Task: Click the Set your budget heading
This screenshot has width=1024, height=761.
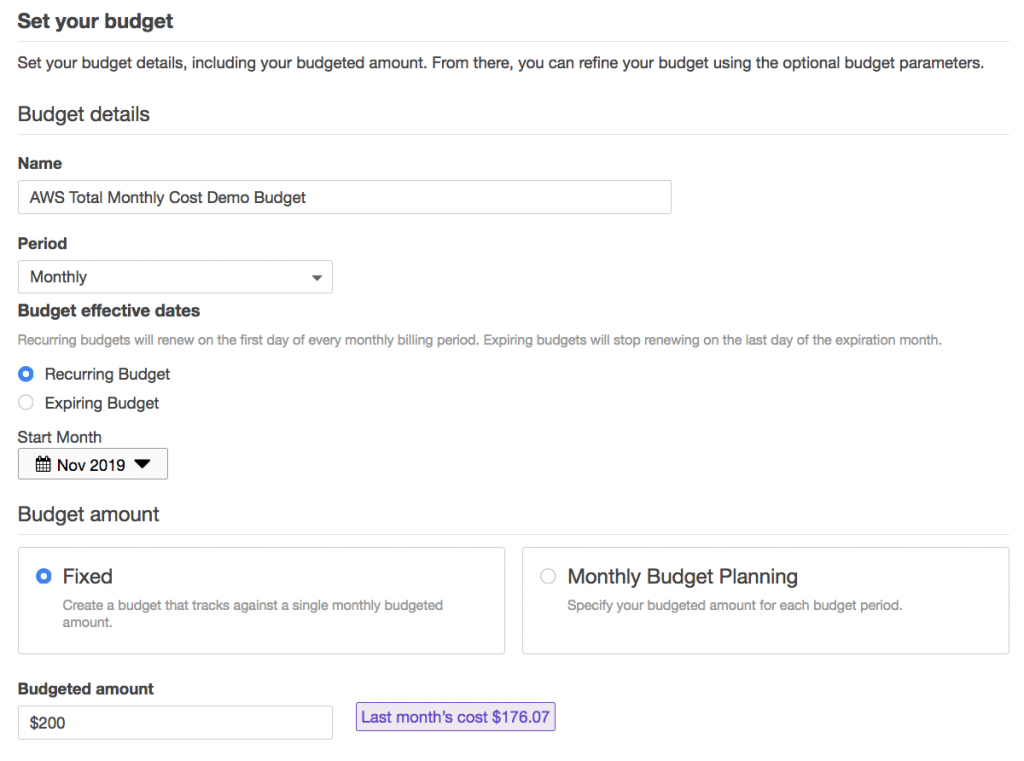Action: 95,21
